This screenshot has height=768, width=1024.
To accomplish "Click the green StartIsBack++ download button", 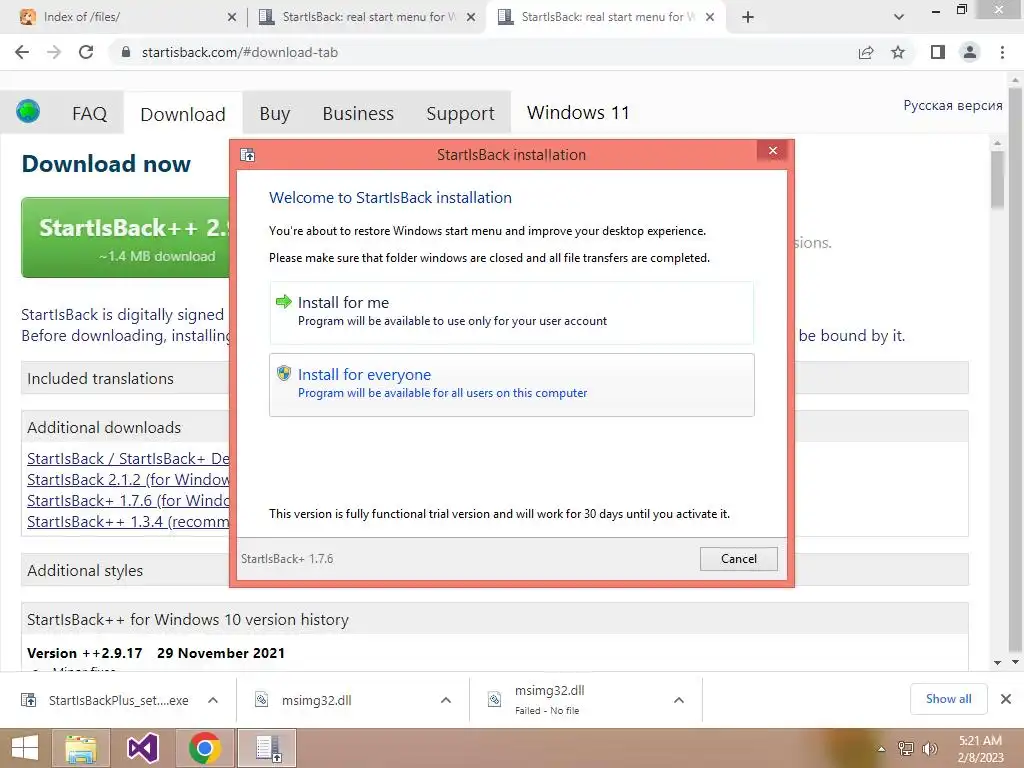I will point(126,238).
